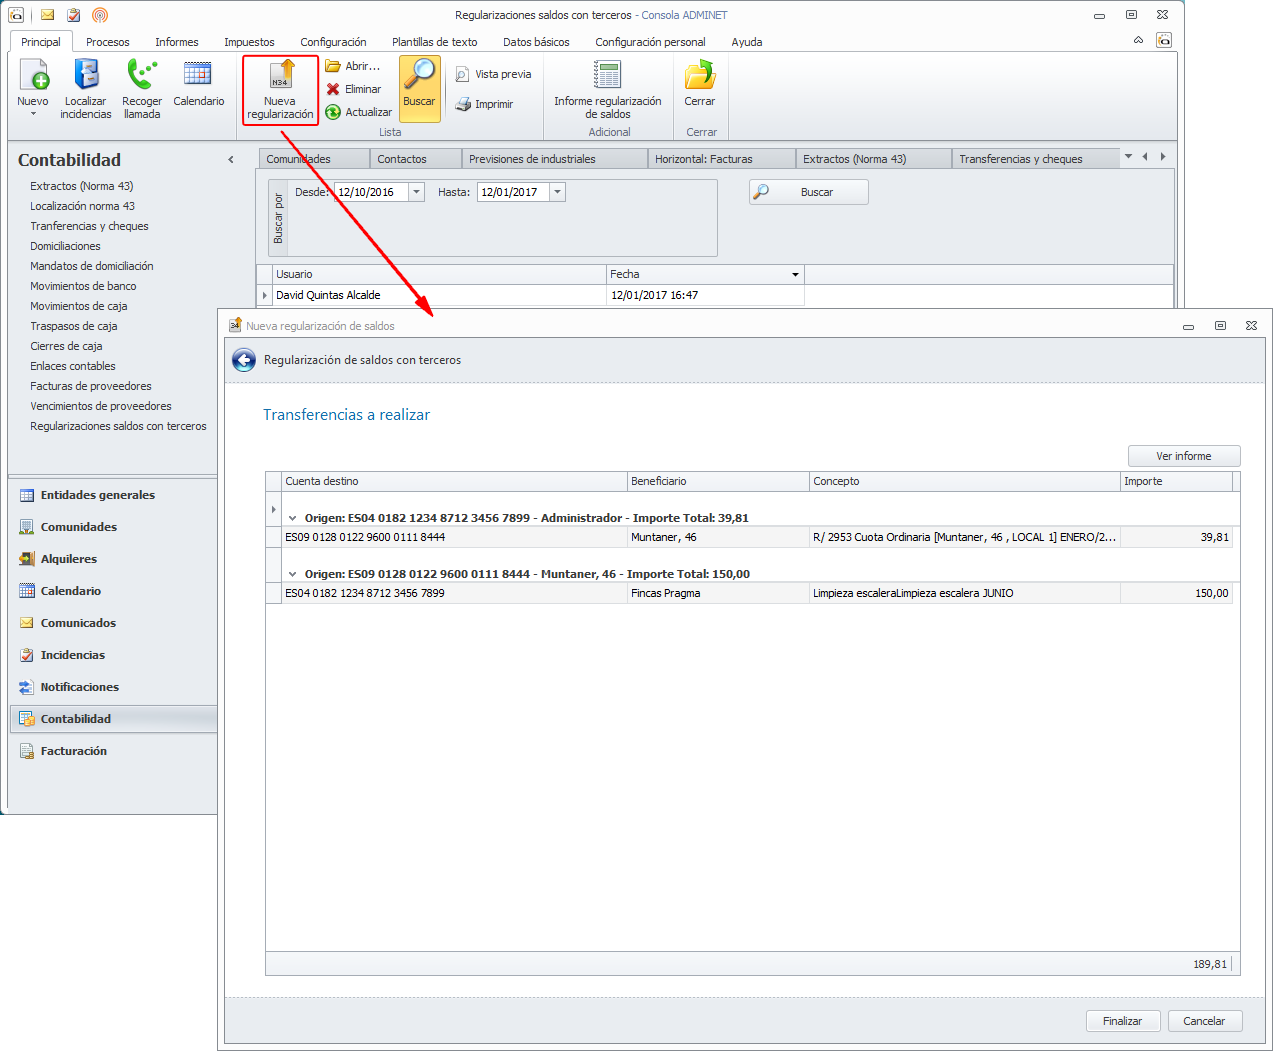Open the Hasta date dropdown

click(x=558, y=192)
